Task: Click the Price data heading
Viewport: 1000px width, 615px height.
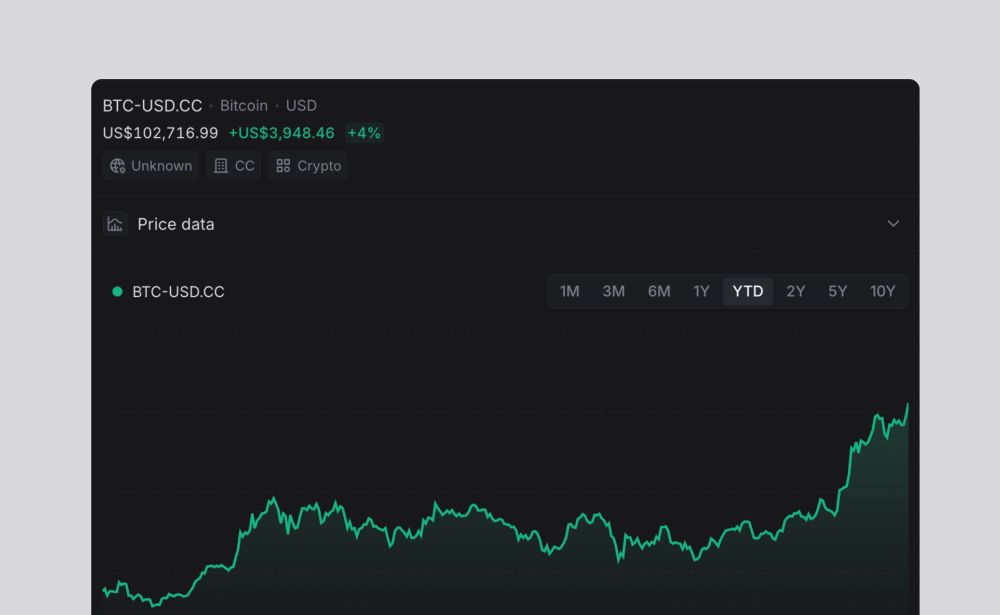Action: pos(175,224)
